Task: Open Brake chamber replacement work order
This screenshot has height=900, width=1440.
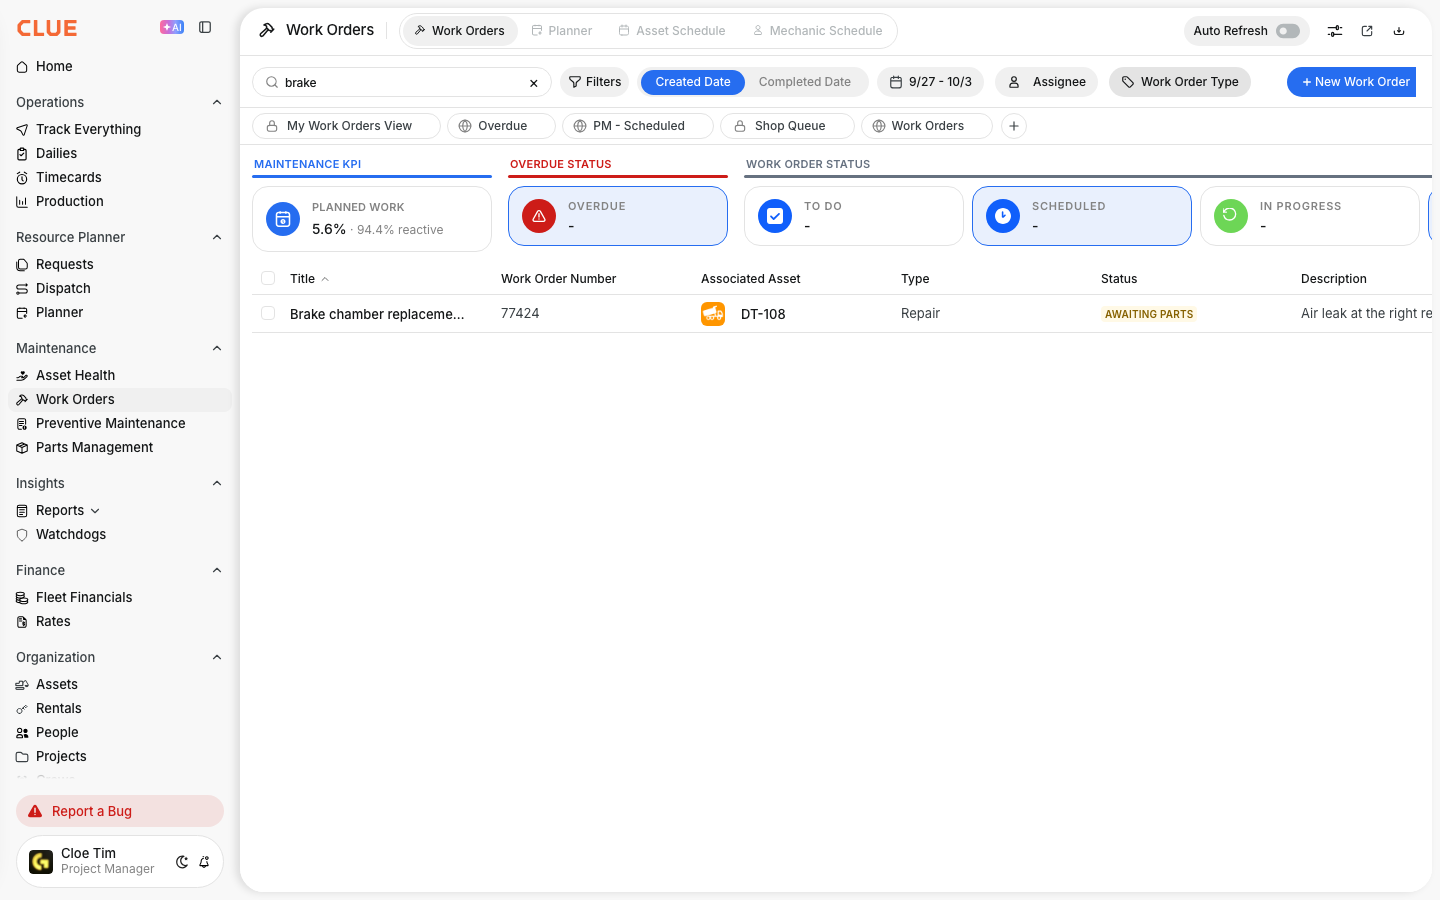Action: point(377,314)
